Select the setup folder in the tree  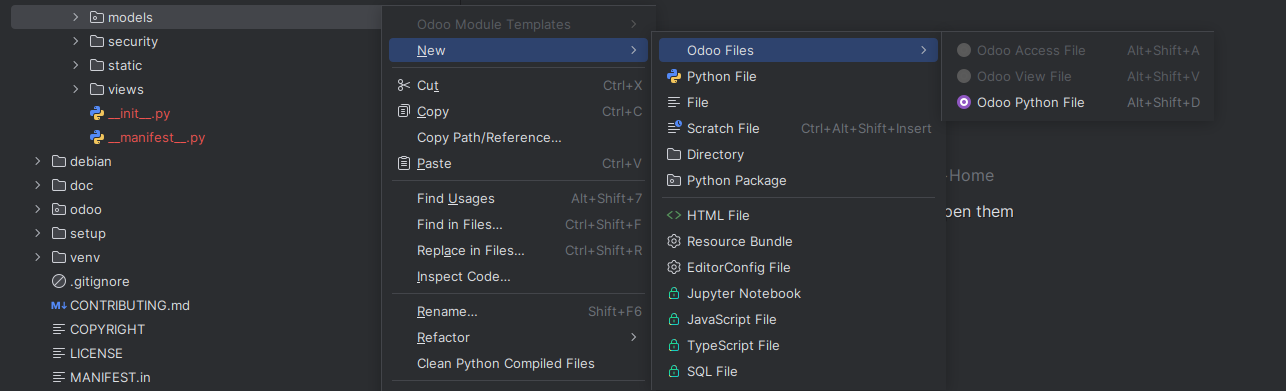click(x=197, y=233)
